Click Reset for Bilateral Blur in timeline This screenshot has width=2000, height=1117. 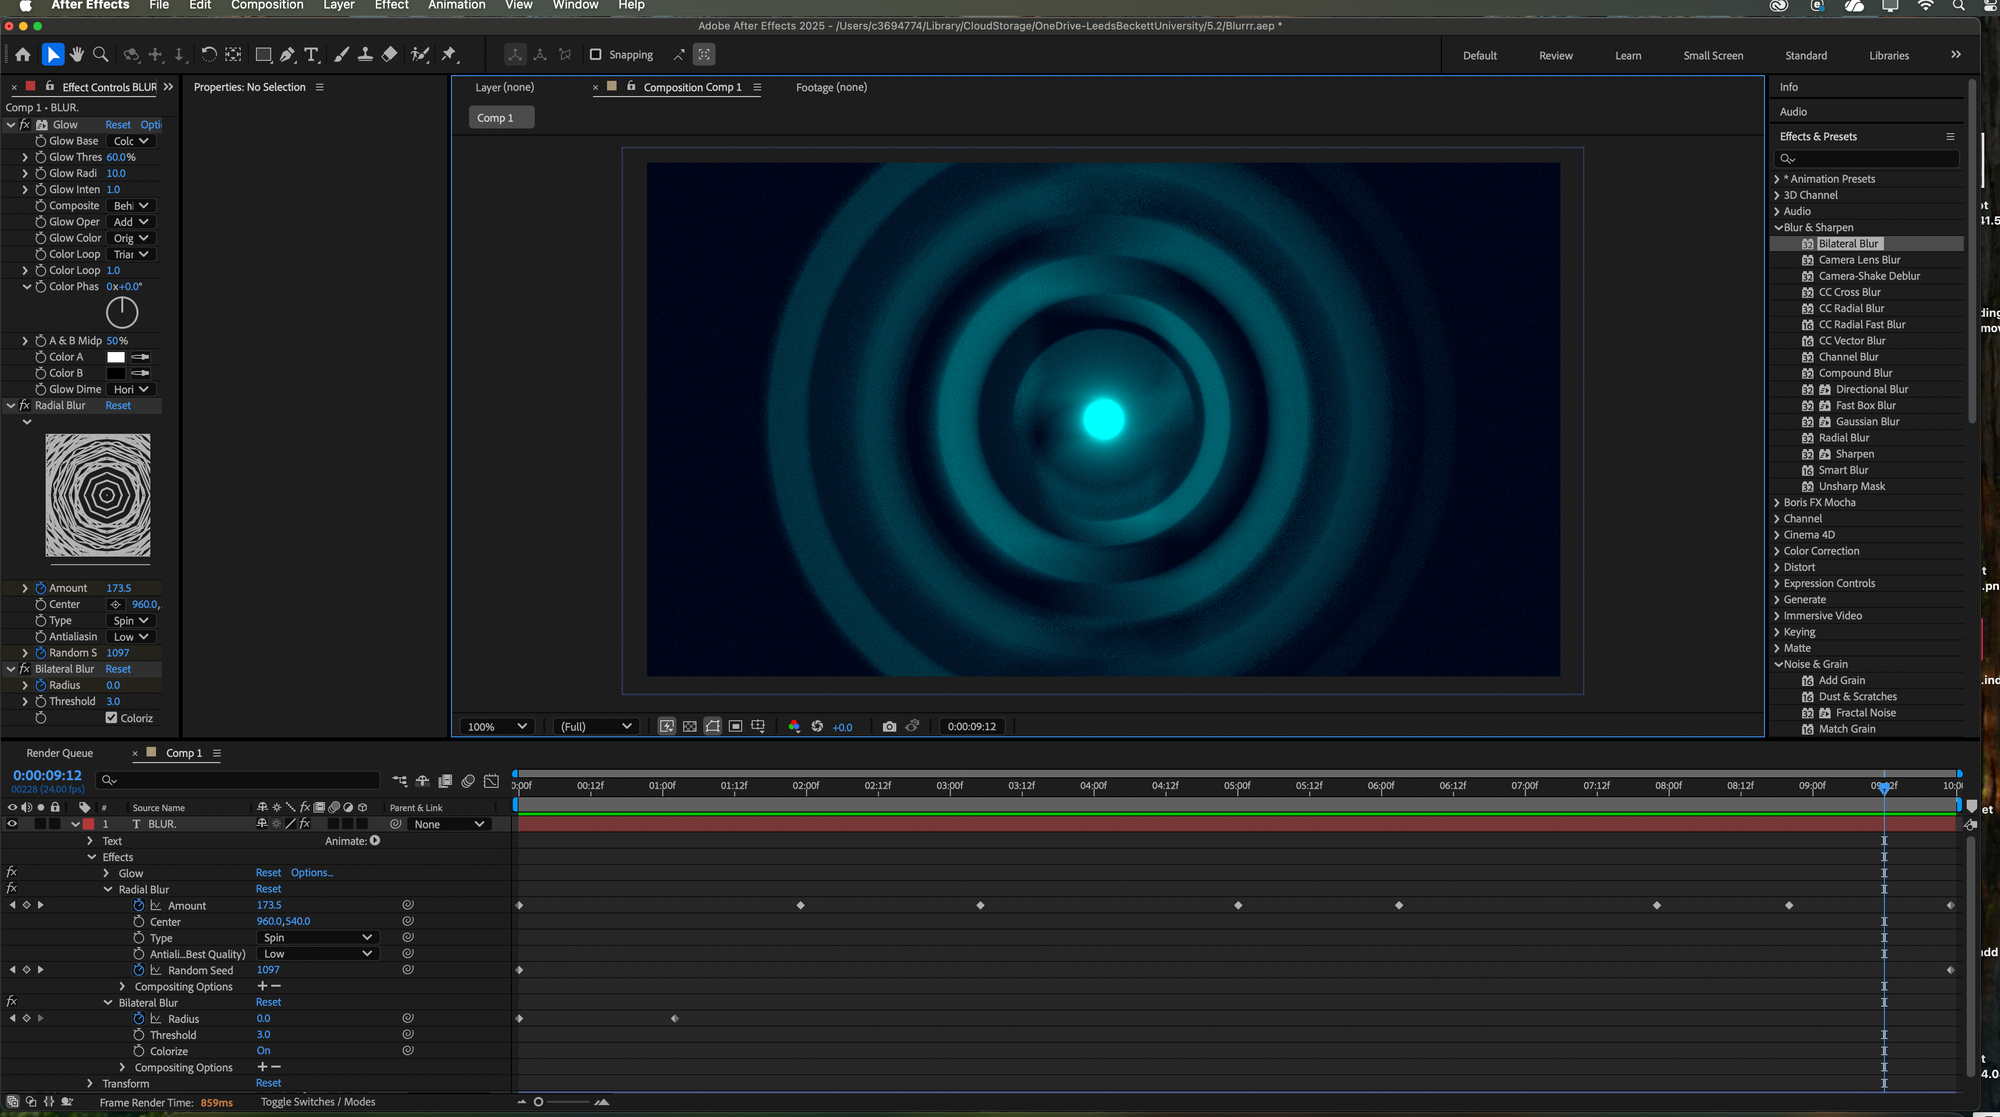coord(268,1002)
